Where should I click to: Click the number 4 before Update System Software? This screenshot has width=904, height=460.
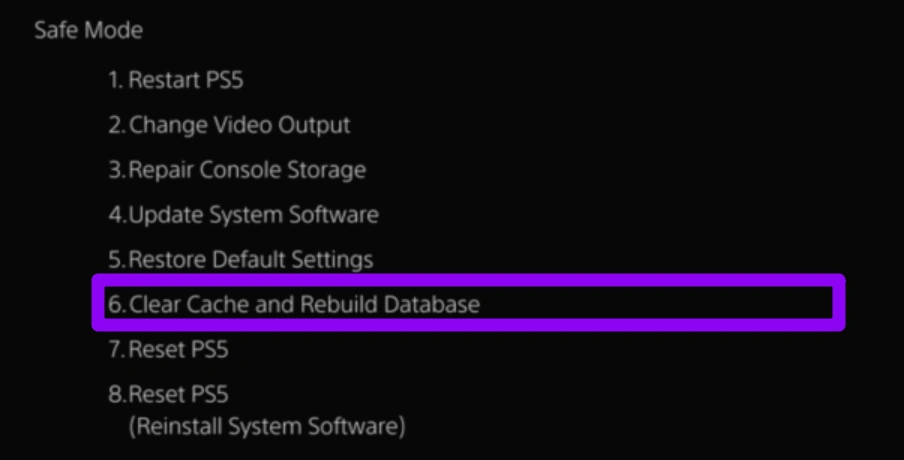tap(115, 214)
